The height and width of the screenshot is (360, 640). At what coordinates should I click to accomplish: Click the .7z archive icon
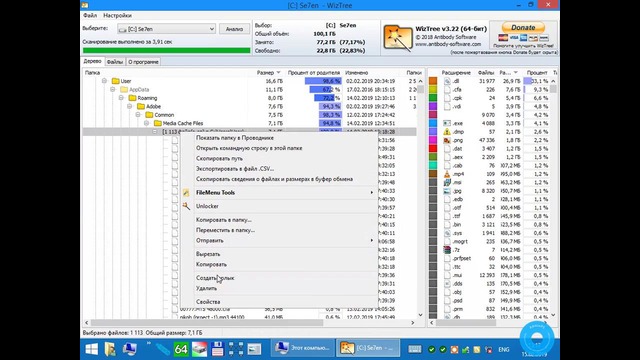click(447, 250)
